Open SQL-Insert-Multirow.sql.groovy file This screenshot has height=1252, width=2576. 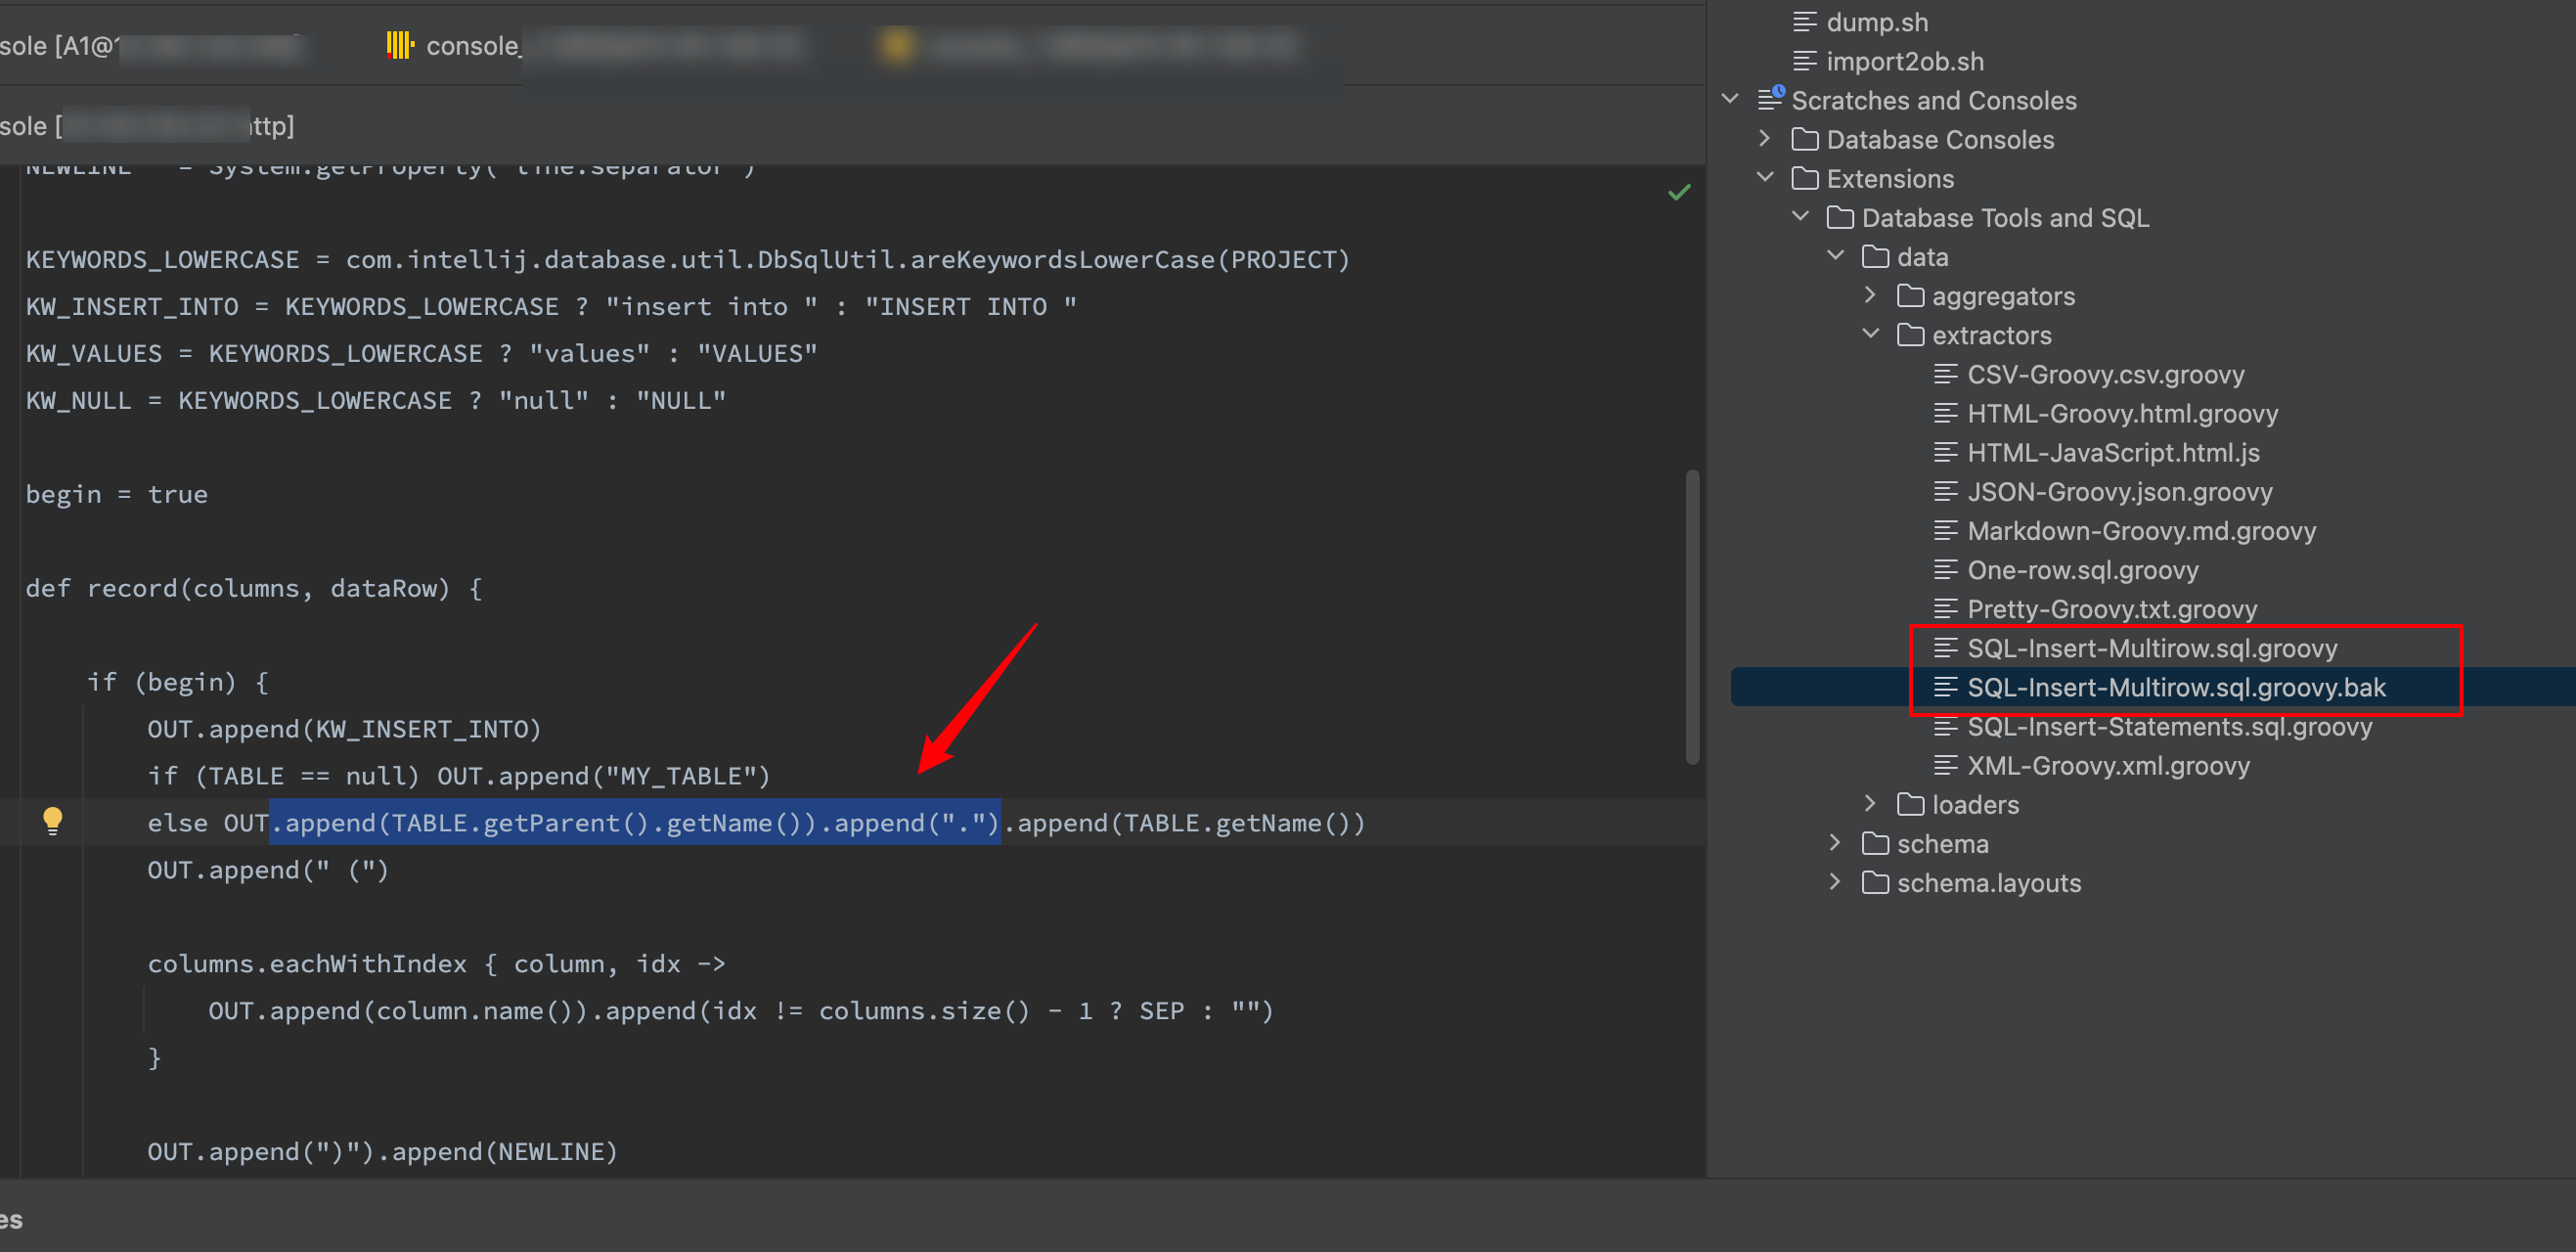[x=2151, y=648]
